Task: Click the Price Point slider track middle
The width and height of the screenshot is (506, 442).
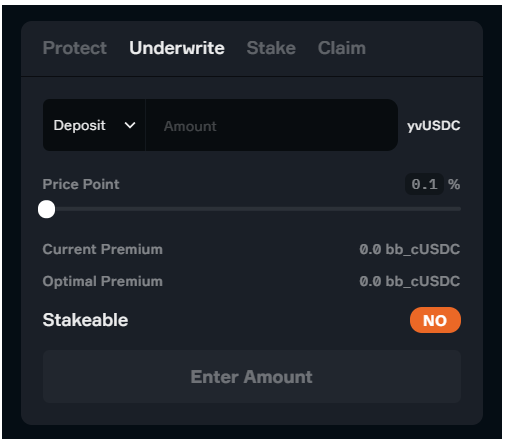Action: 252,209
